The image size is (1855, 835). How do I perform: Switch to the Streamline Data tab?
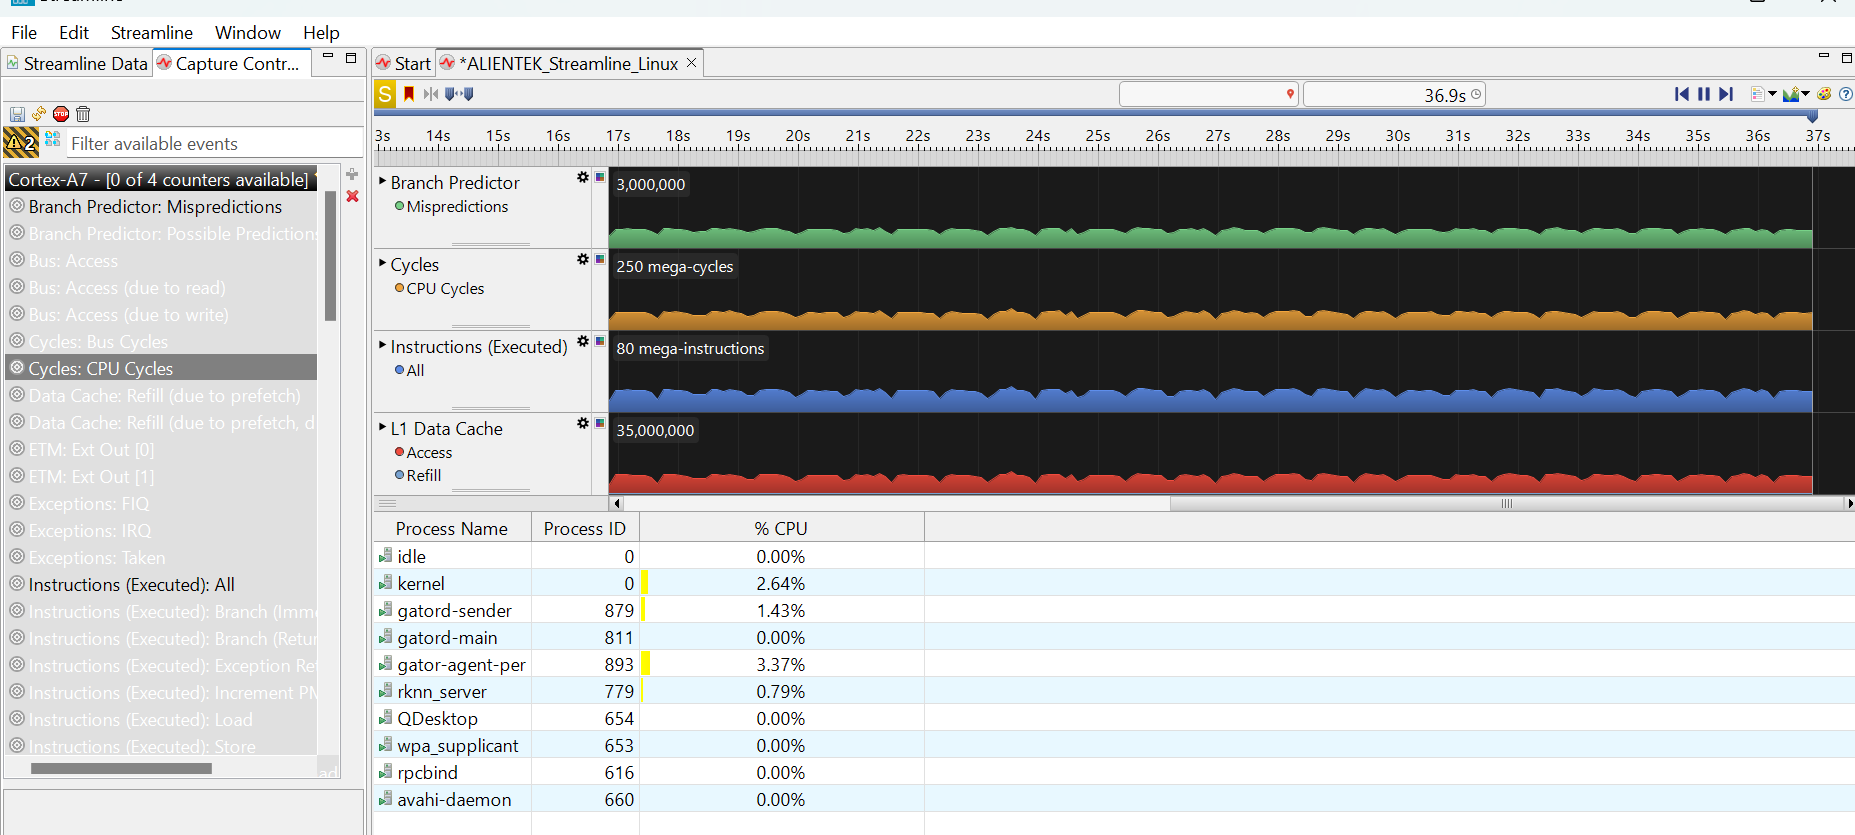(78, 64)
